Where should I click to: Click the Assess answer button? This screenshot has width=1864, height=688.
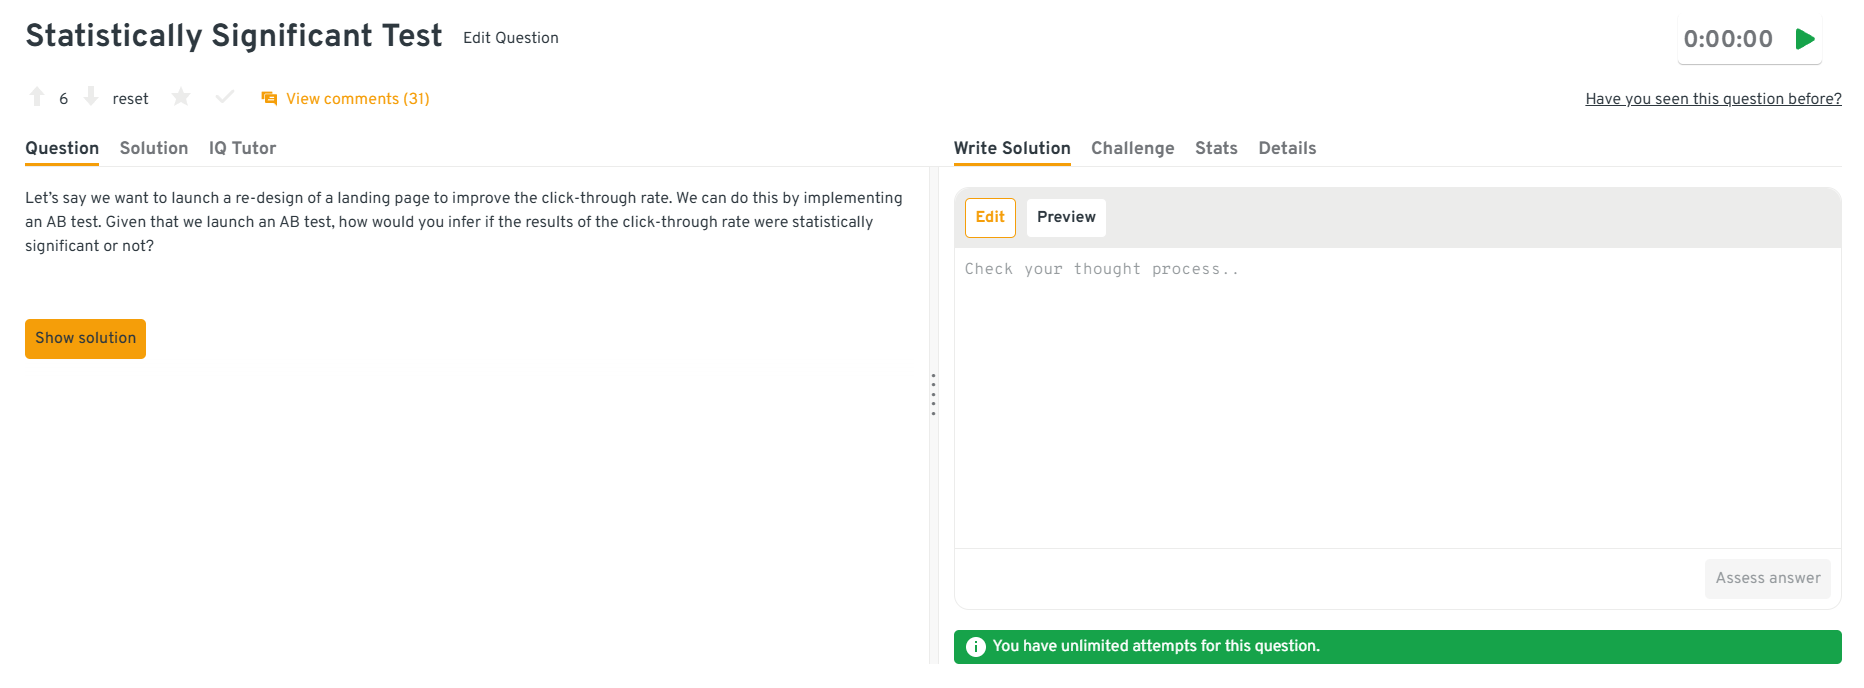point(1767,578)
